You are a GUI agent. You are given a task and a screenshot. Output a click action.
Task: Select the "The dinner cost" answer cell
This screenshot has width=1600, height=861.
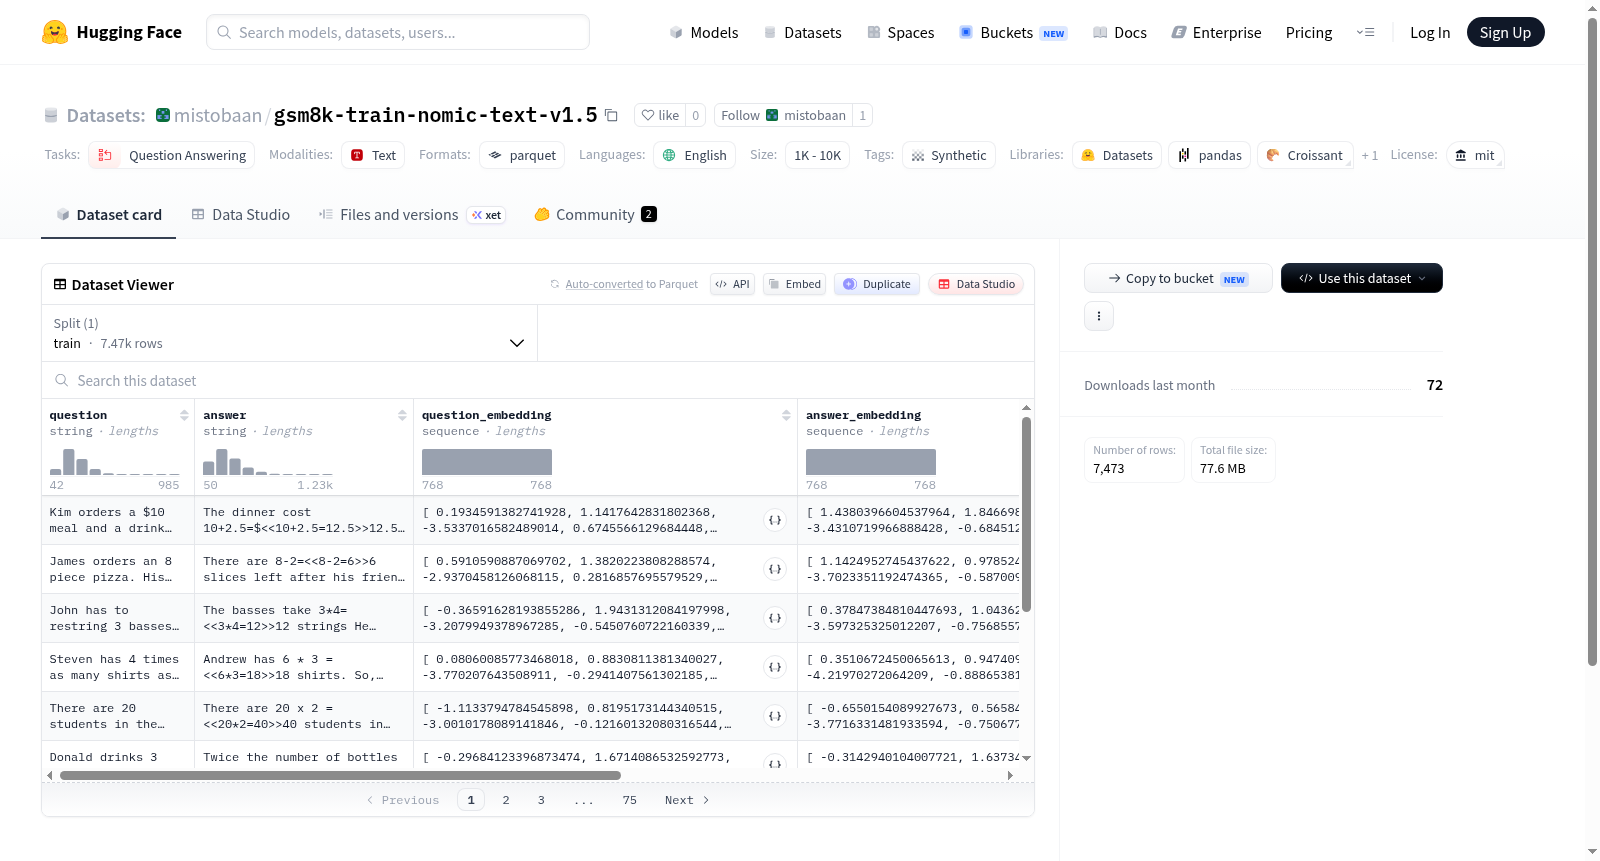click(304, 520)
